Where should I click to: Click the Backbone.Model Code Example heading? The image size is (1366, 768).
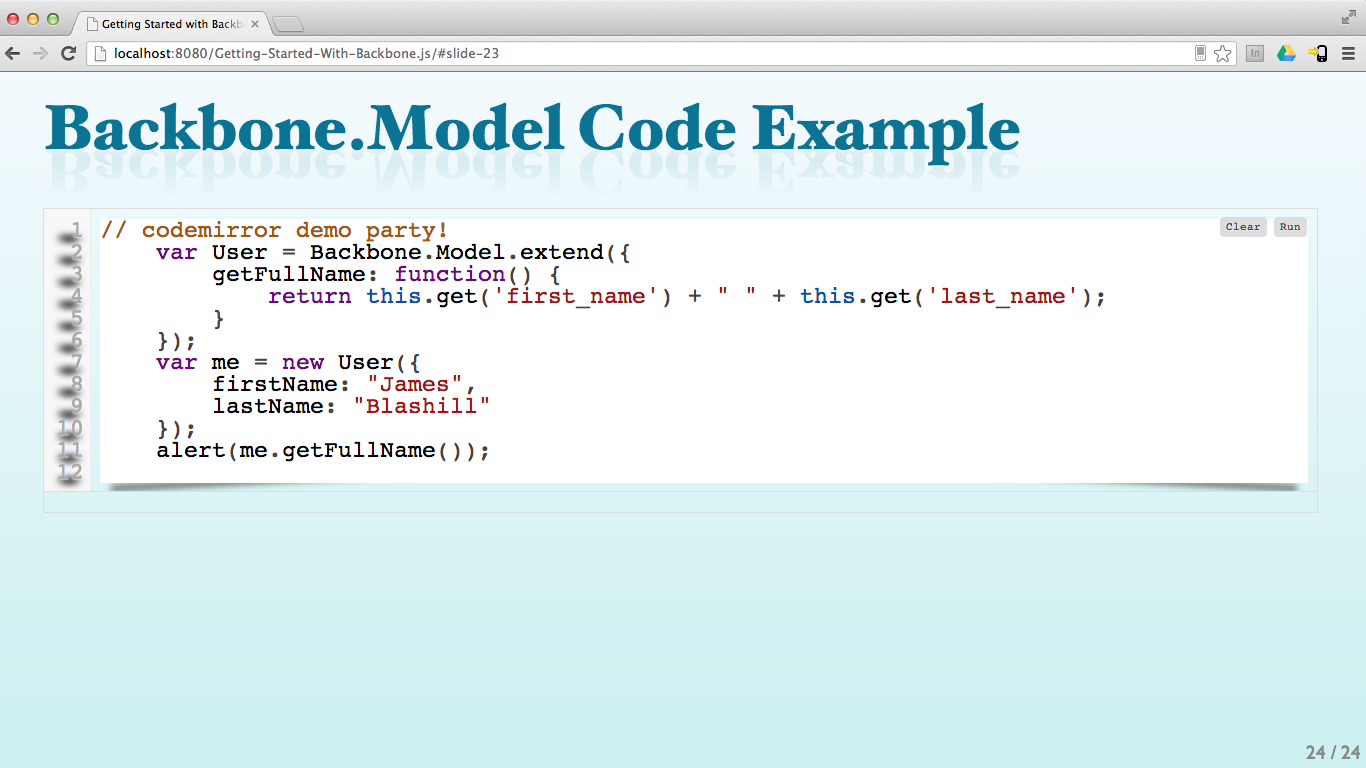pos(532,131)
